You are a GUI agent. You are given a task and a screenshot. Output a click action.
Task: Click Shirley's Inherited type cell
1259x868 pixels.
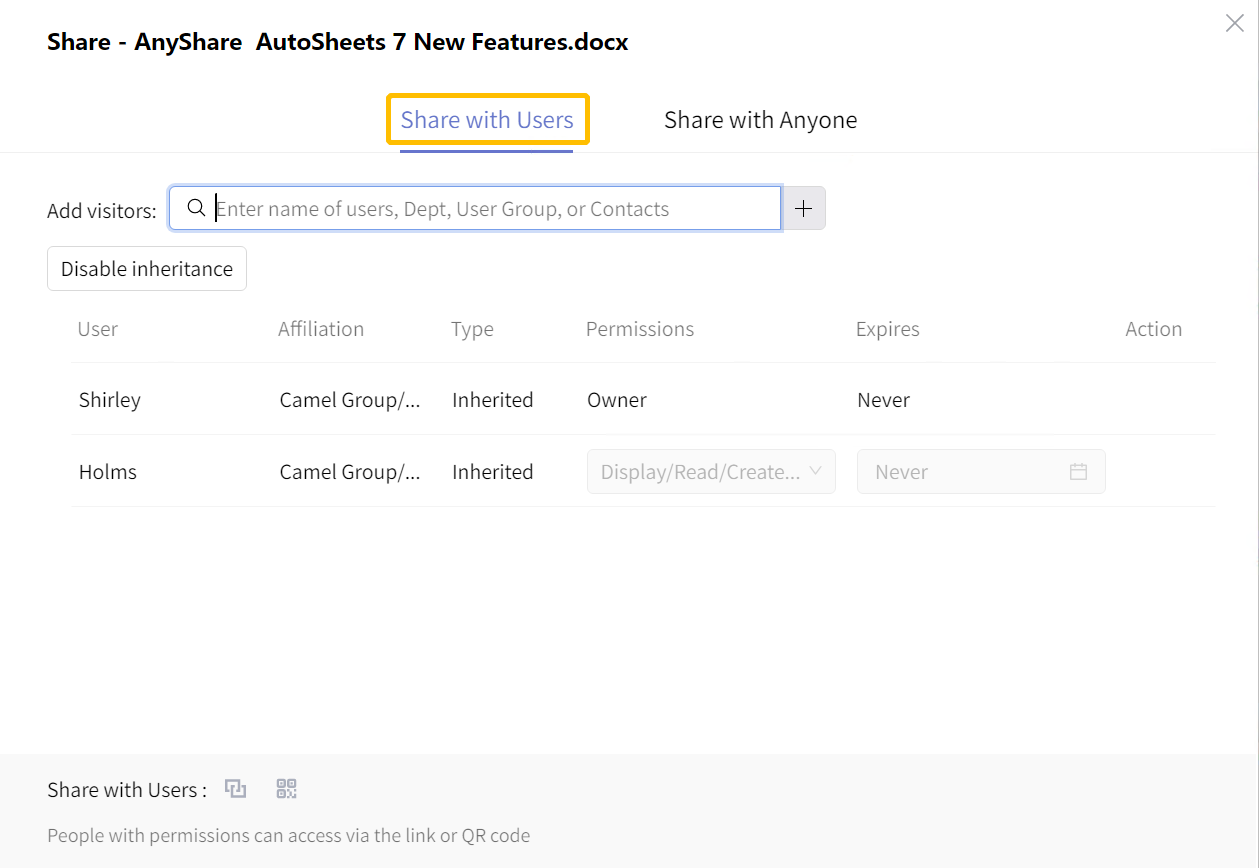[x=493, y=400]
